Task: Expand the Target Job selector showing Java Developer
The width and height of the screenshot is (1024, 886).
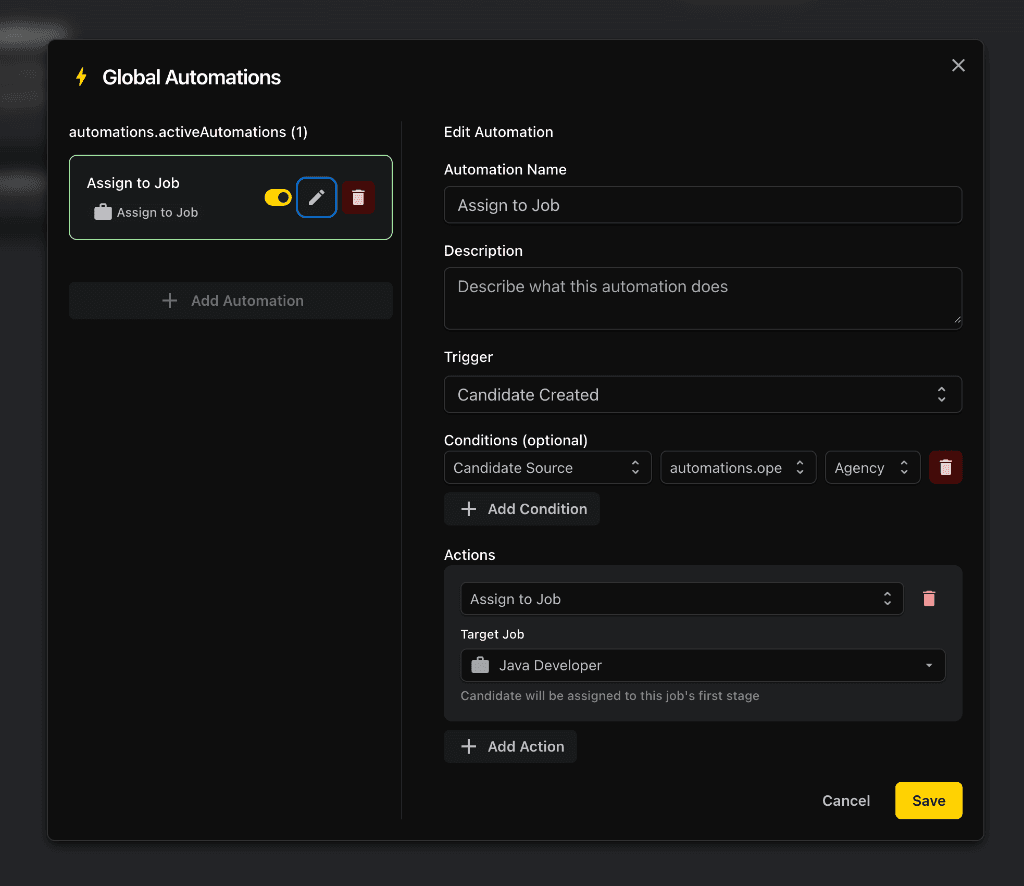Action: pyautogui.click(x=702, y=664)
